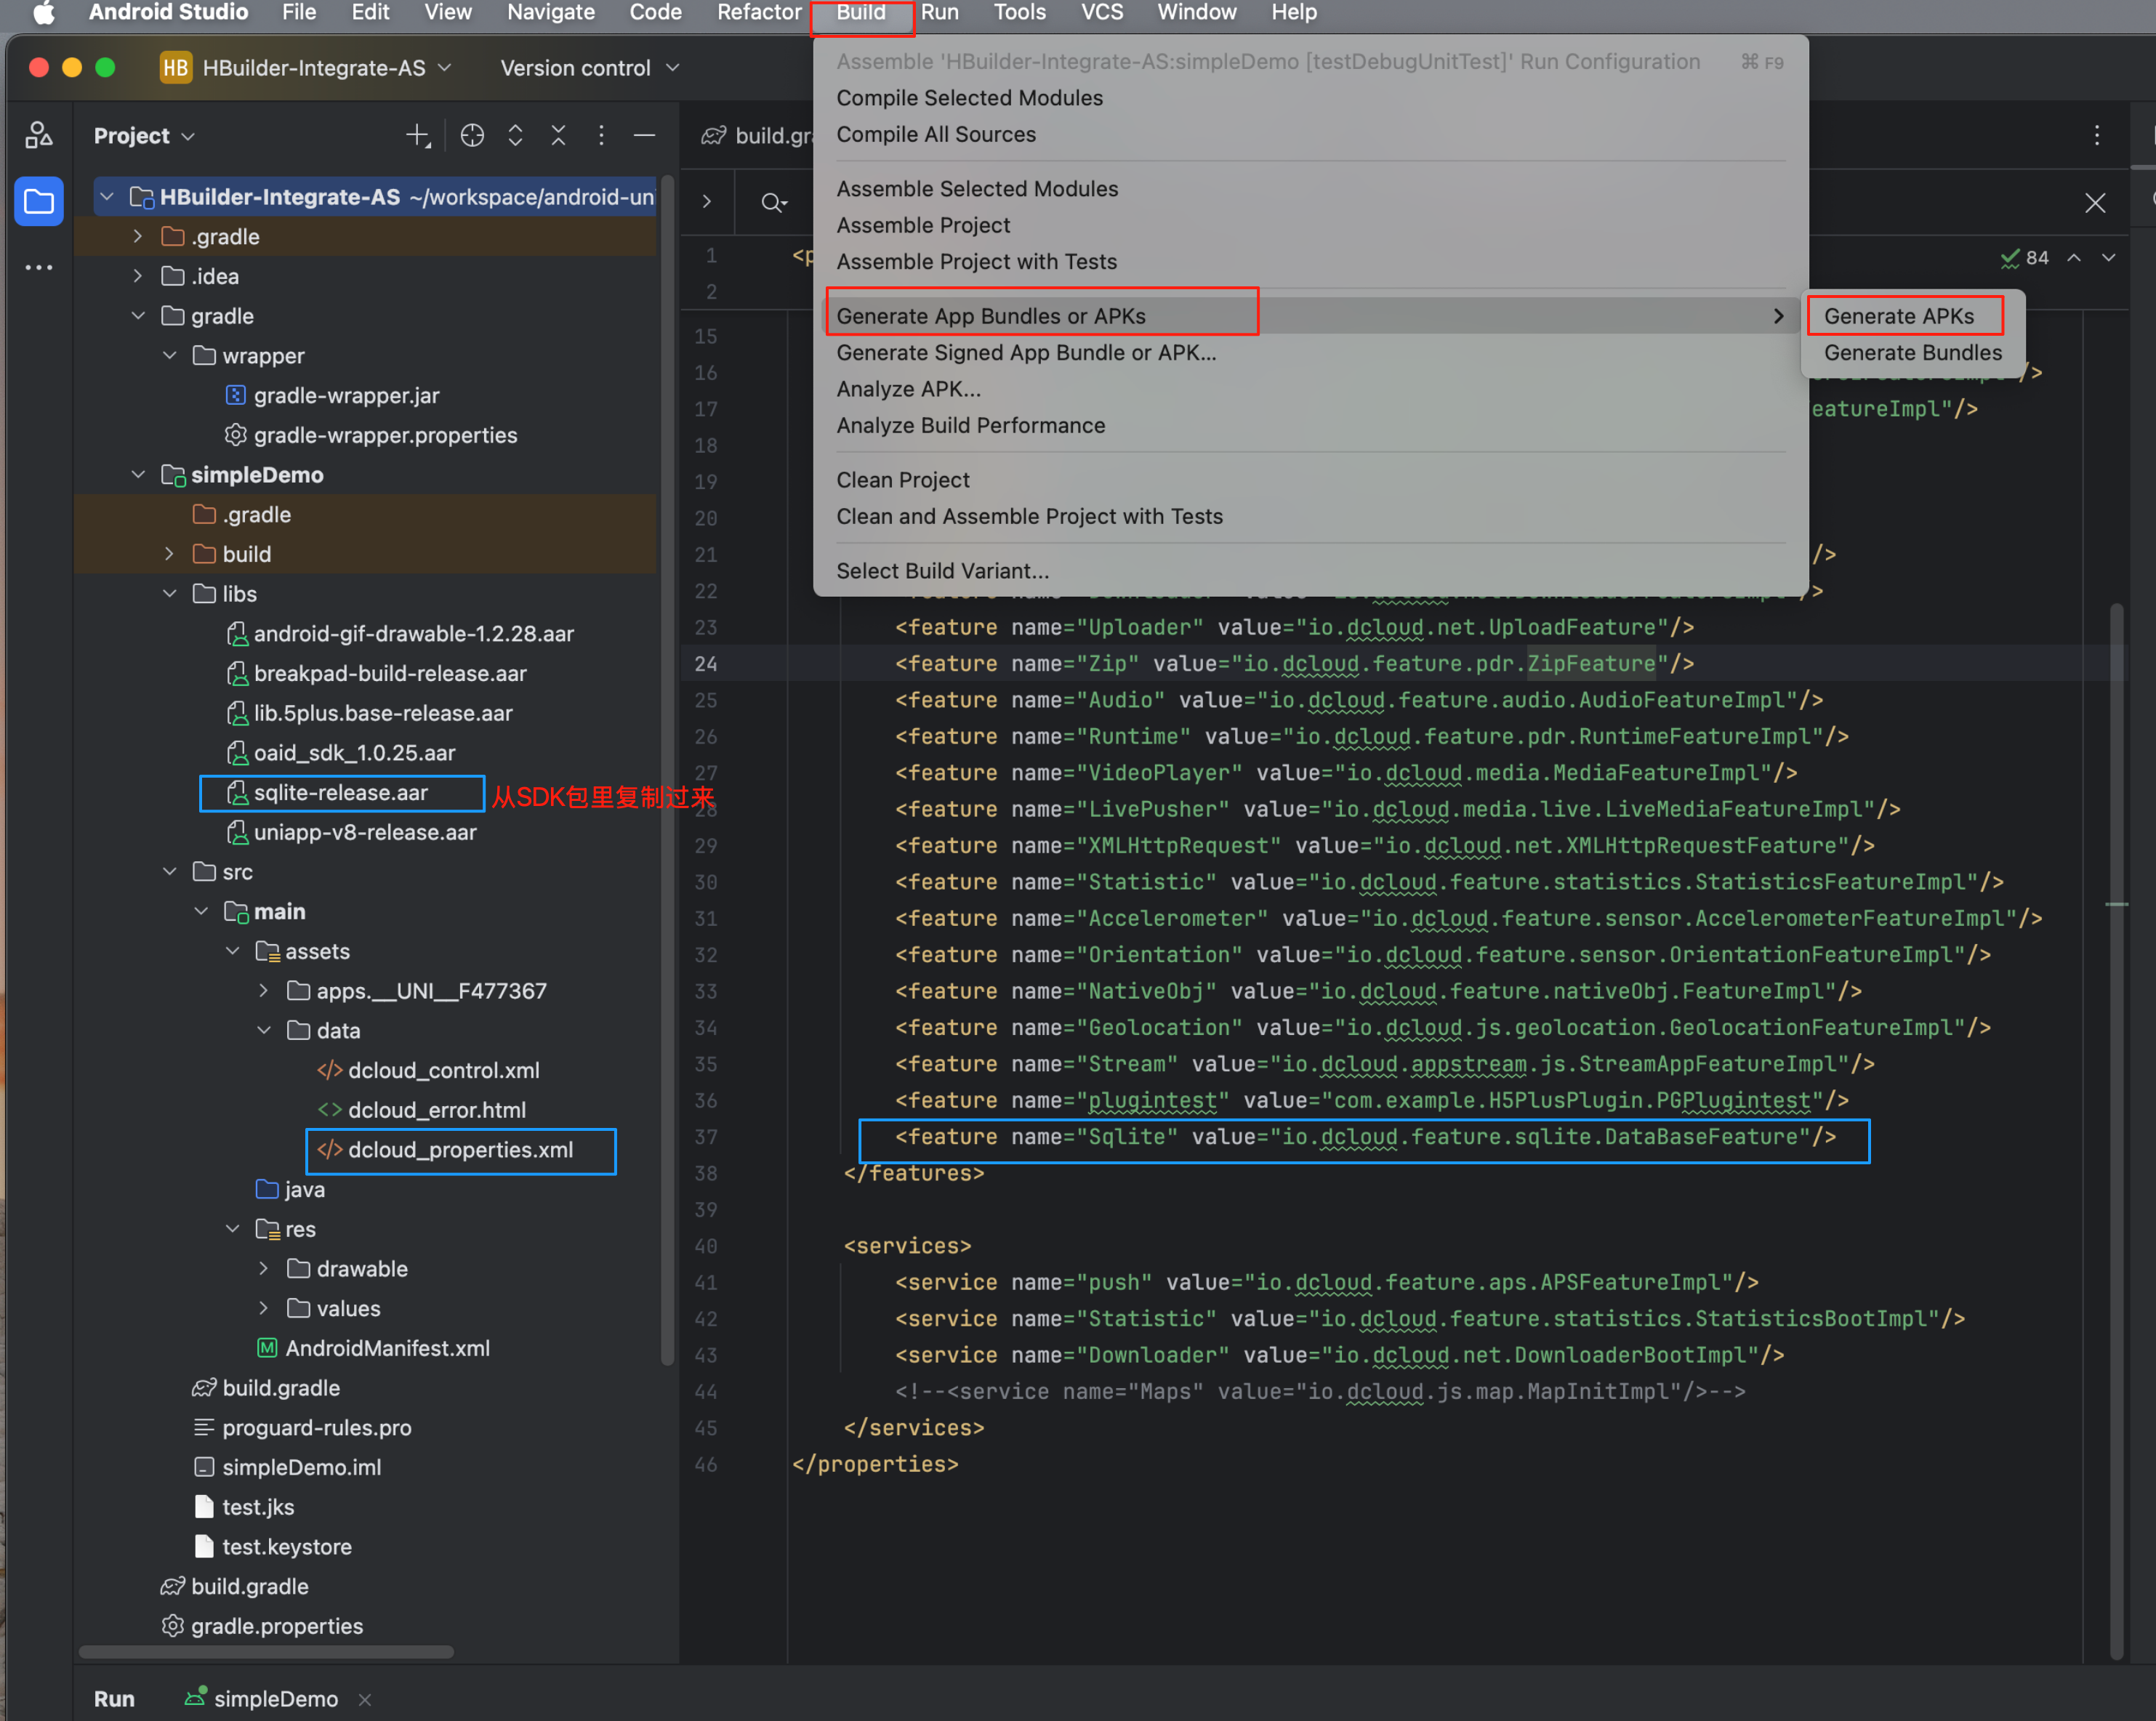Locate opened file using the crosshair icon
Screen dimensions: 2156x1721
(x=471, y=135)
